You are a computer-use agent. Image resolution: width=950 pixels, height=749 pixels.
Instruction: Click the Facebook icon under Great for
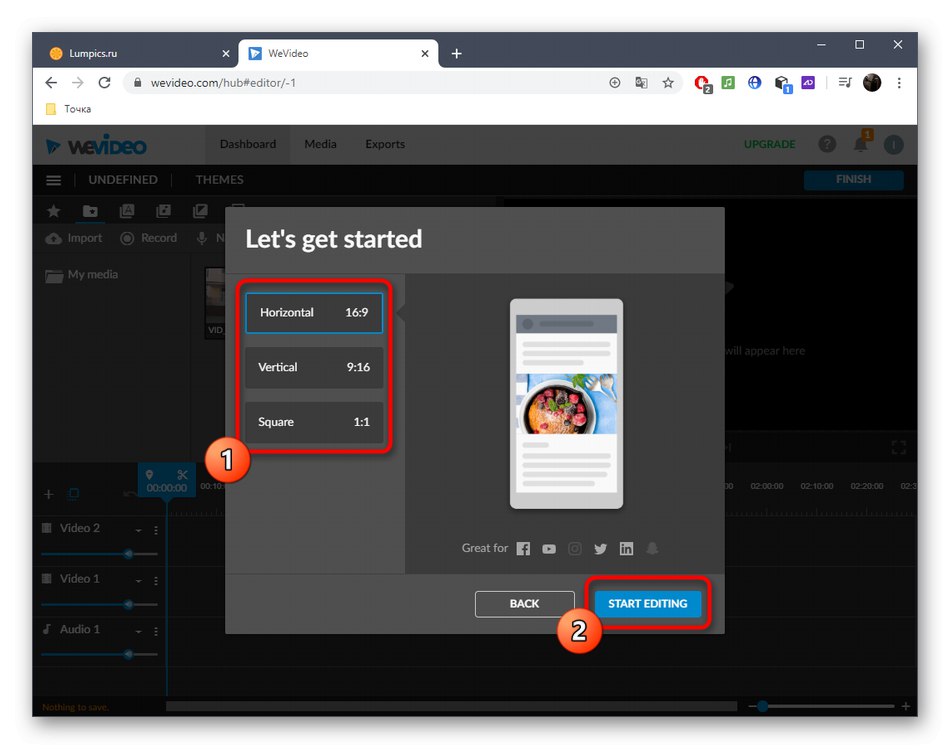tap(523, 548)
